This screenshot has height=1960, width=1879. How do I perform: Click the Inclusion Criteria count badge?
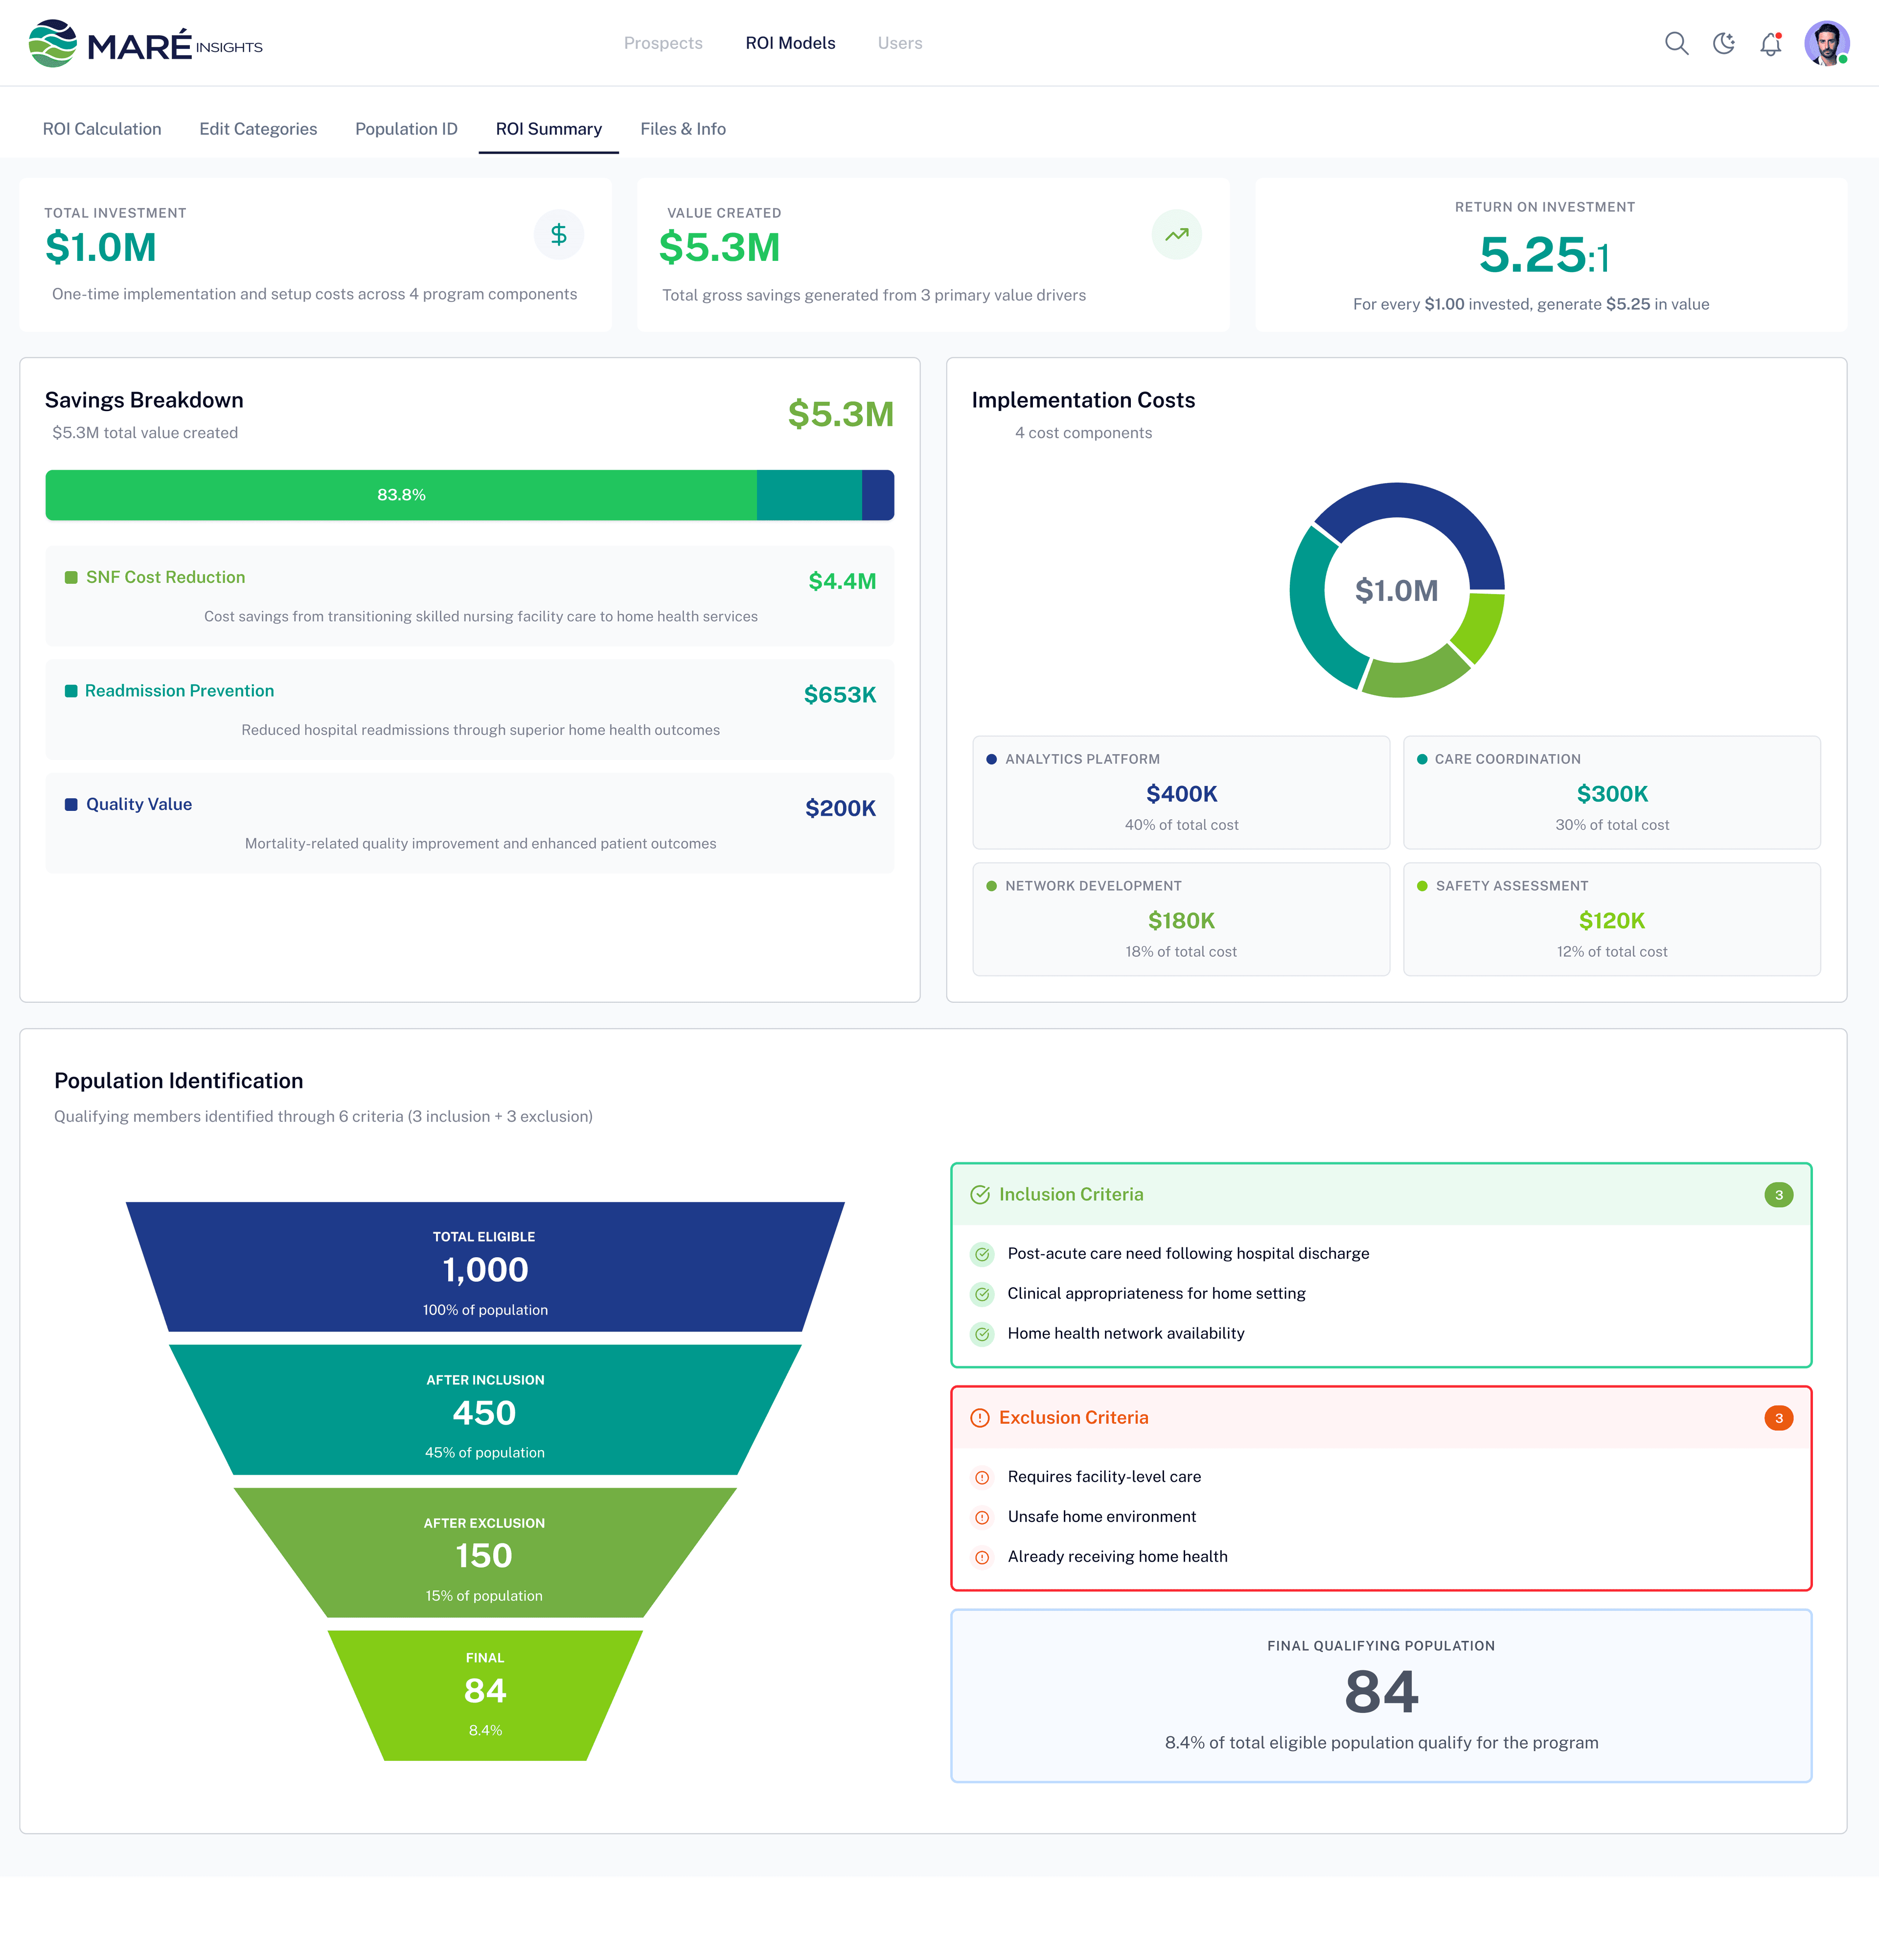coord(1778,1195)
